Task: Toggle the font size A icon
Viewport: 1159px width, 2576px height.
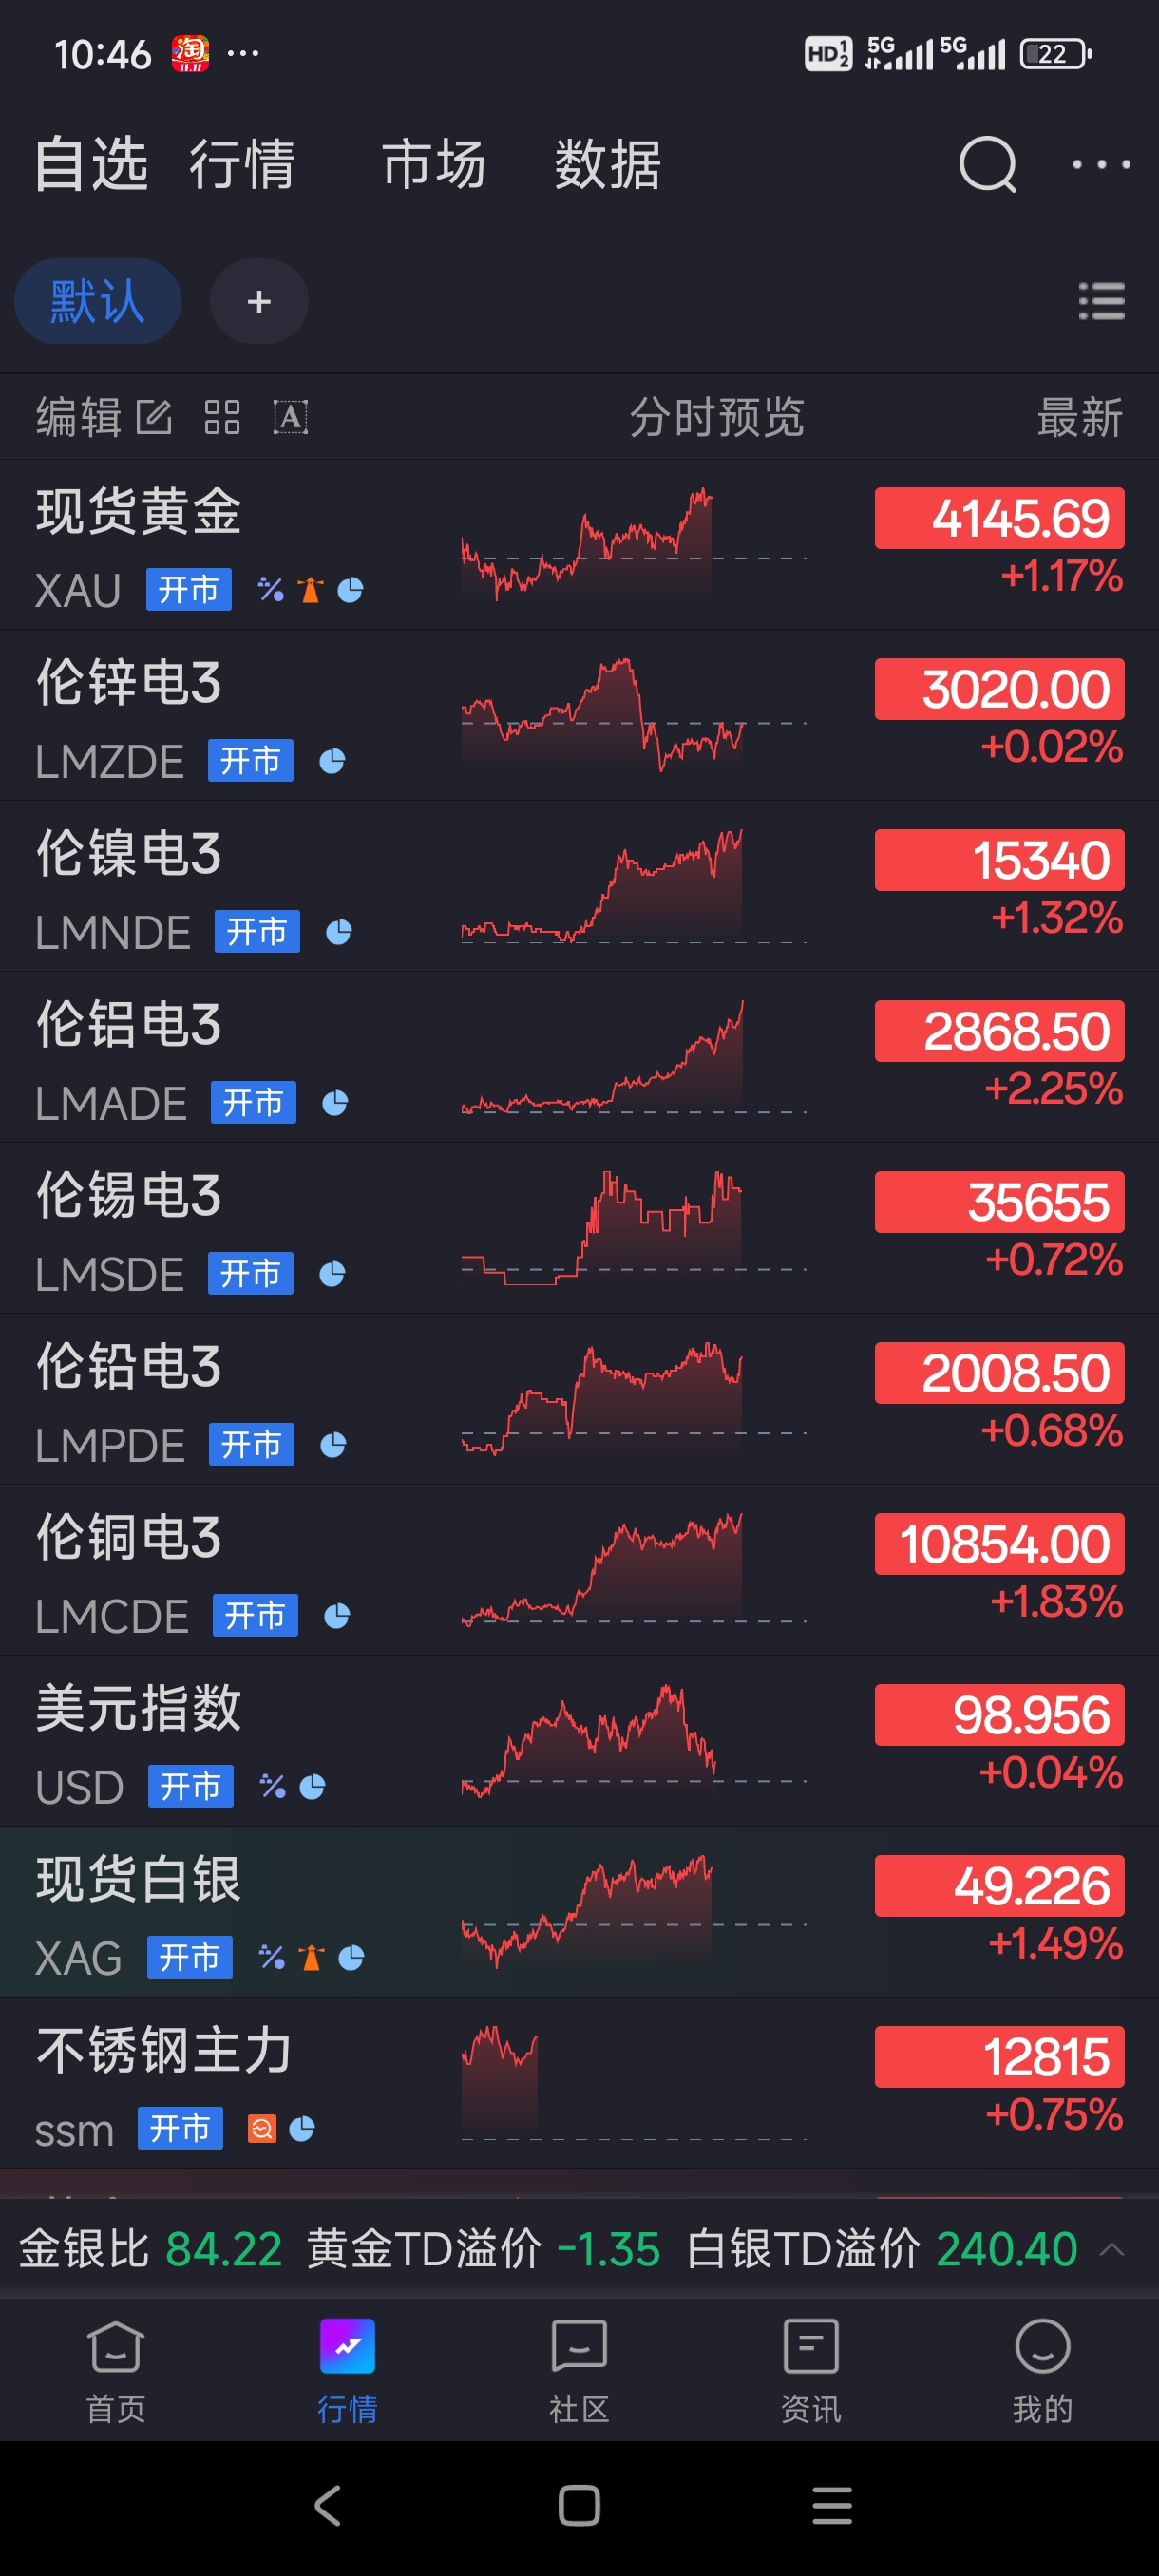Action: tap(290, 417)
